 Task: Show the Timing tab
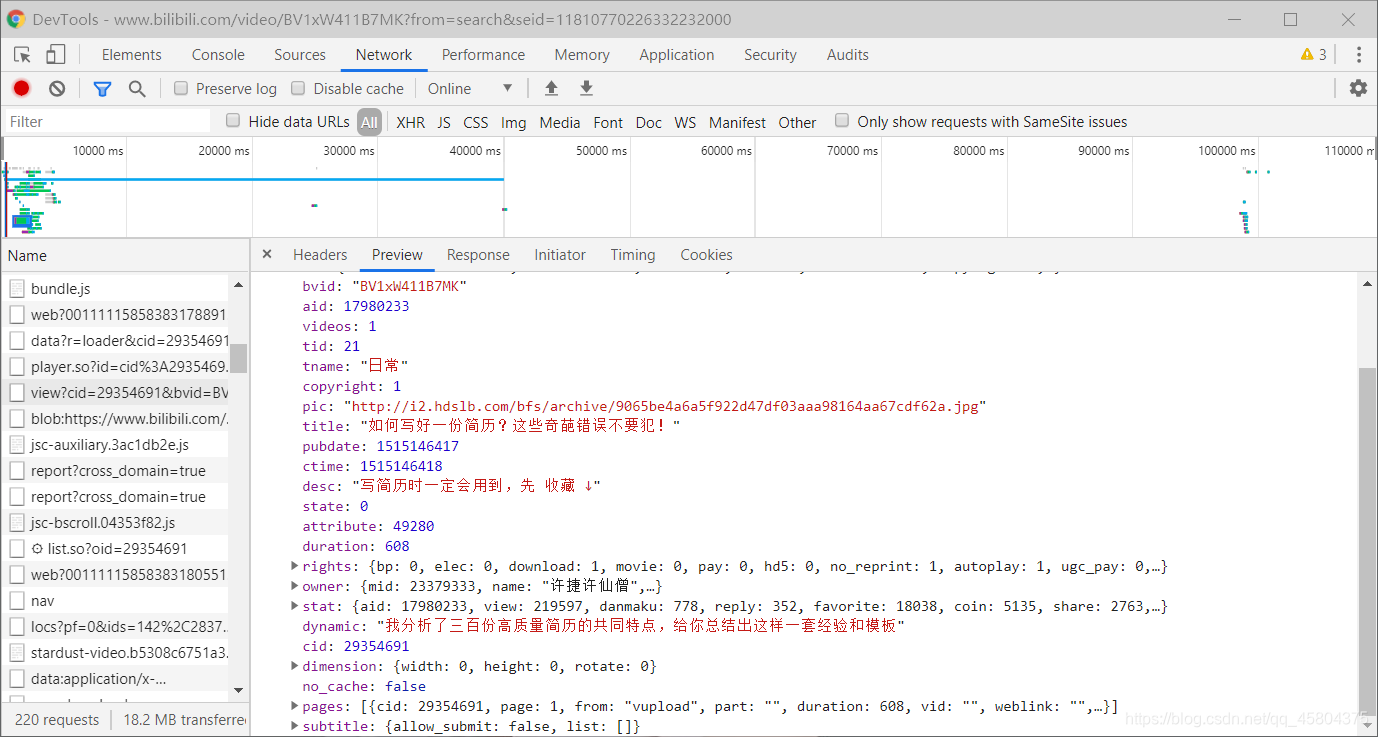[633, 255]
